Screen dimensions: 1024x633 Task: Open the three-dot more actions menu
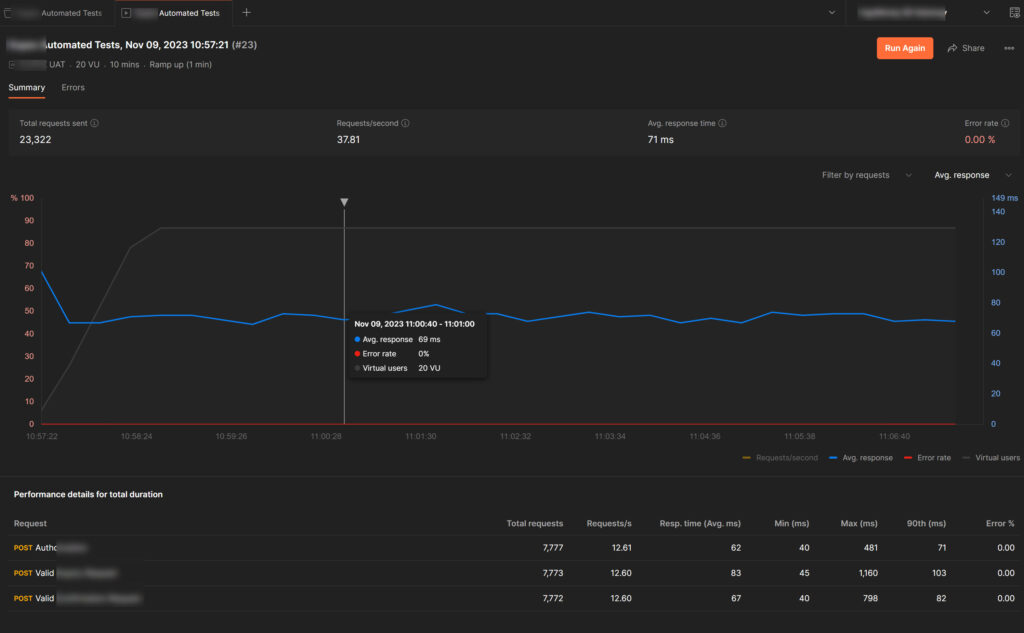[x=1009, y=48]
